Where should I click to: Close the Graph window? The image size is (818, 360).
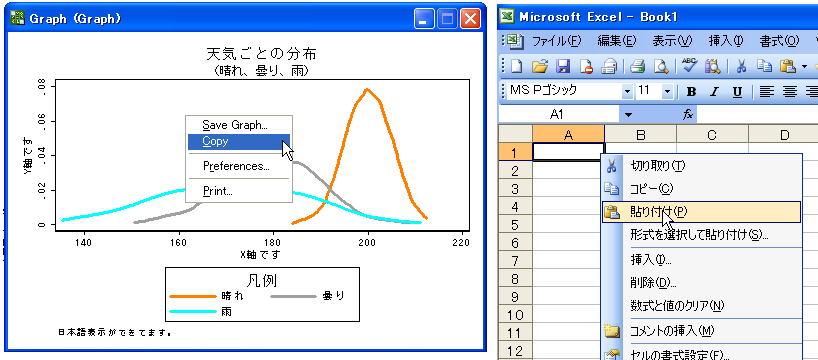coord(470,19)
